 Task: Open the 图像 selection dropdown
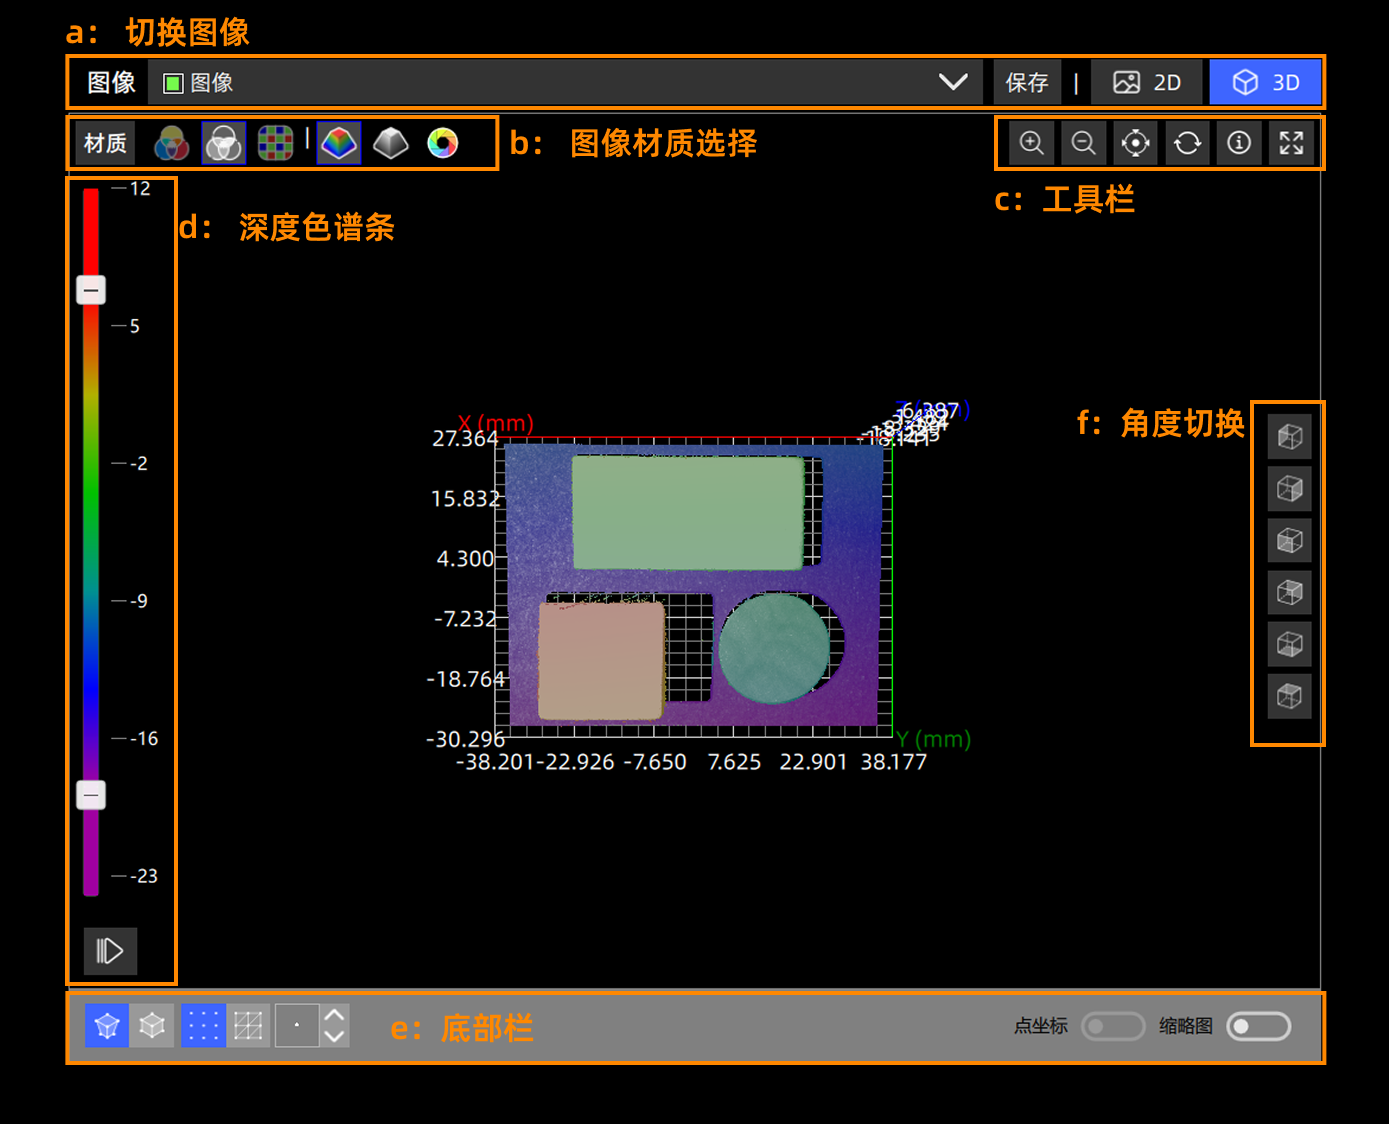pyautogui.click(x=565, y=82)
